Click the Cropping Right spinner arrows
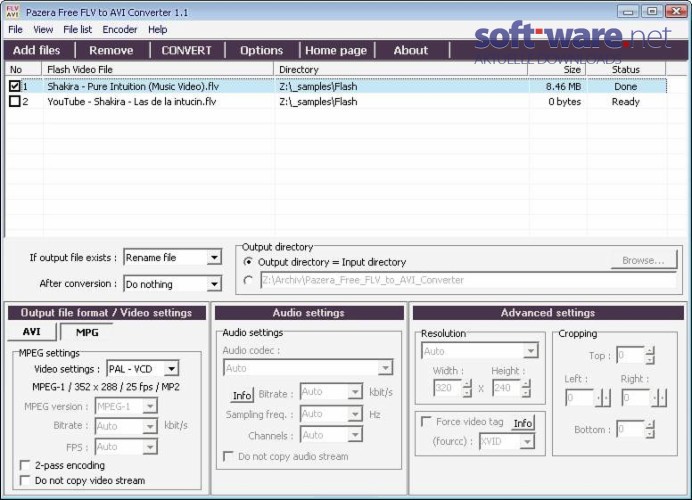Screen dimensions: 692x500 pyautogui.click(x=658, y=398)
